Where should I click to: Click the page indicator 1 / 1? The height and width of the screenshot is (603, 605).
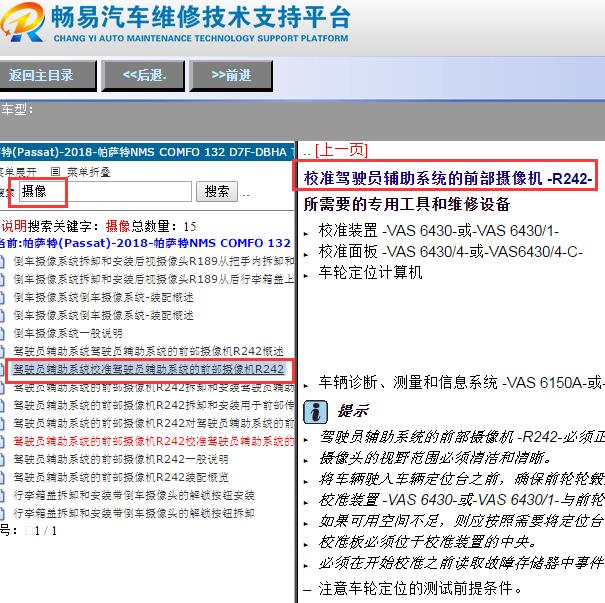click(46, 531)
